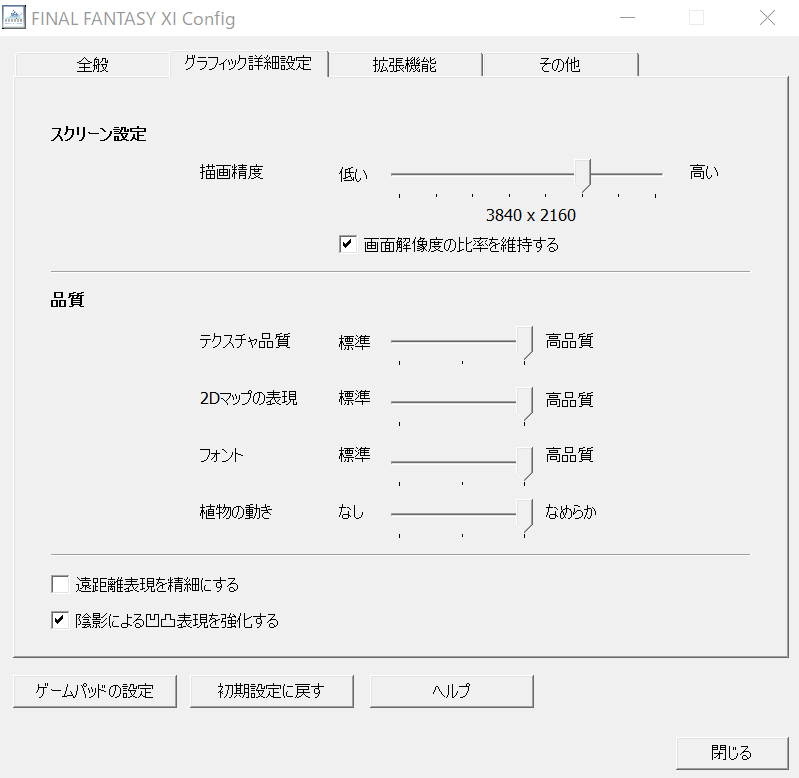
Task: Go to the その他 tab
Action: tap(559, 65)
